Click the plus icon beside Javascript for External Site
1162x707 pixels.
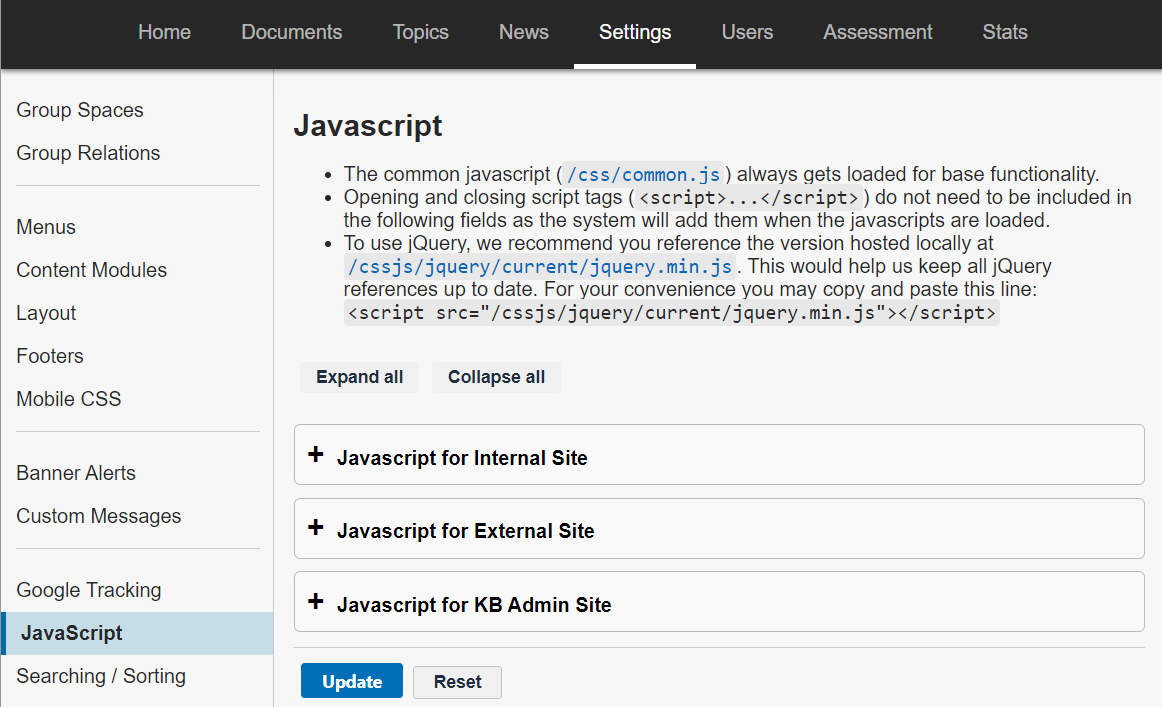coord(316,528)
